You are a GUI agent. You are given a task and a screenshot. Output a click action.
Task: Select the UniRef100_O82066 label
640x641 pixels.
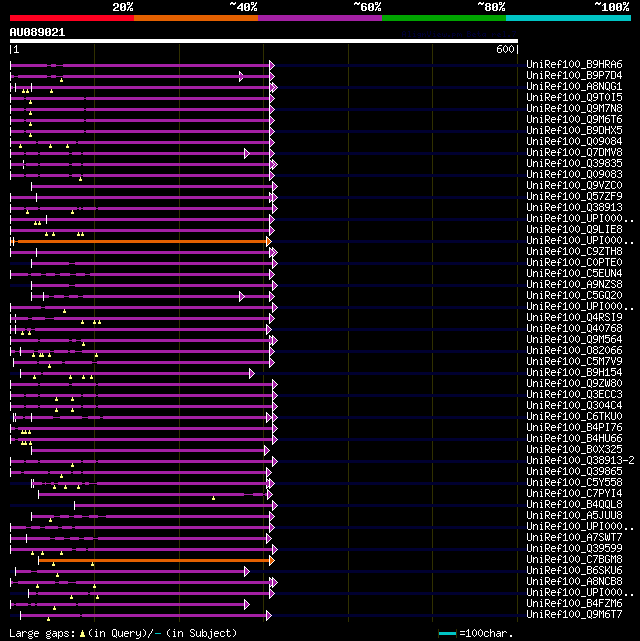coord(574,351)
